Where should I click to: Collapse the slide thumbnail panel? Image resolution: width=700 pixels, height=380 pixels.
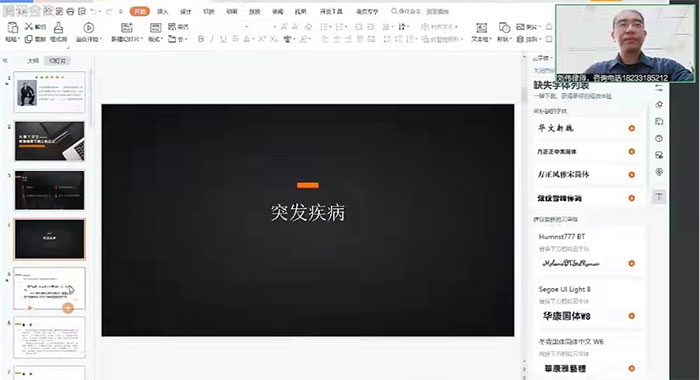5,60
